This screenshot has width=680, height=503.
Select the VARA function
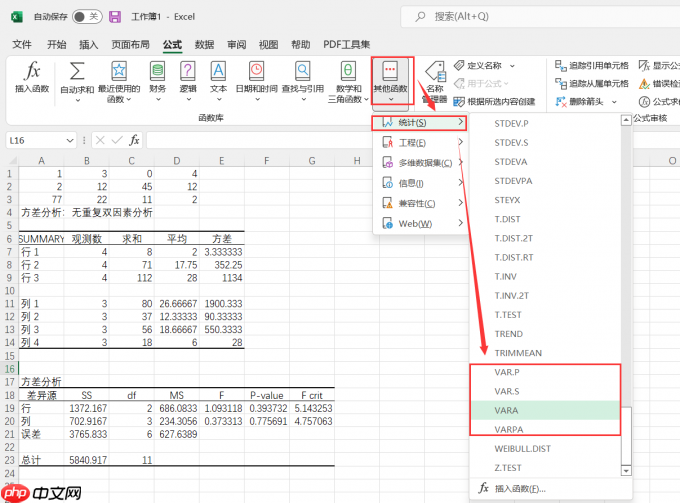pyautogui.click(x=545, y=410)
